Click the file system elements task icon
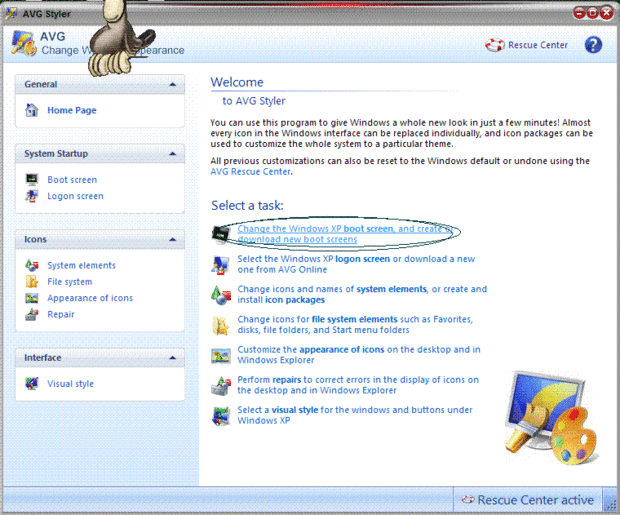The image size is (620, 515). coord(221,326)
